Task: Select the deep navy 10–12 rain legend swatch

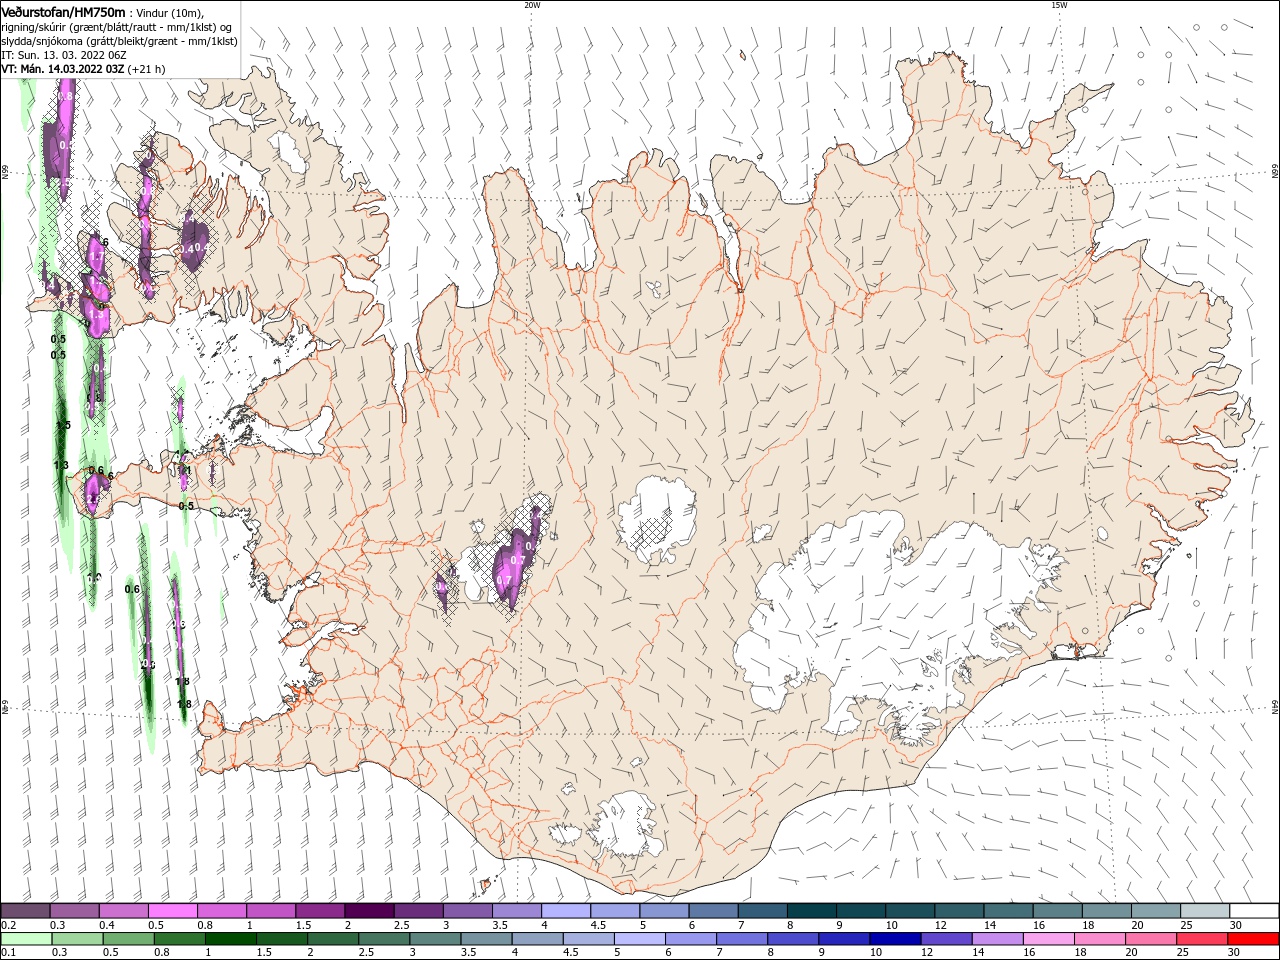Action: (896, 939)
